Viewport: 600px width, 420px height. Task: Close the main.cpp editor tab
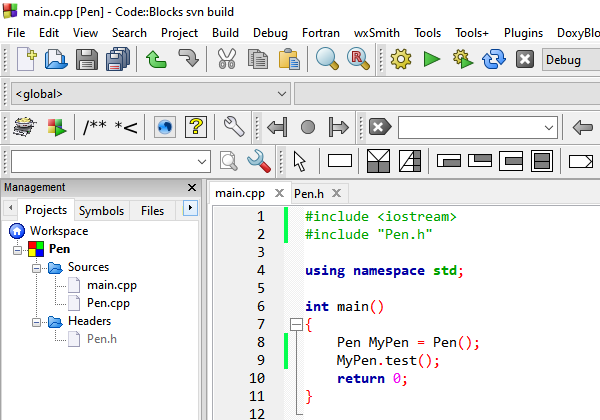pyautogui.click(x=280, y=193)
